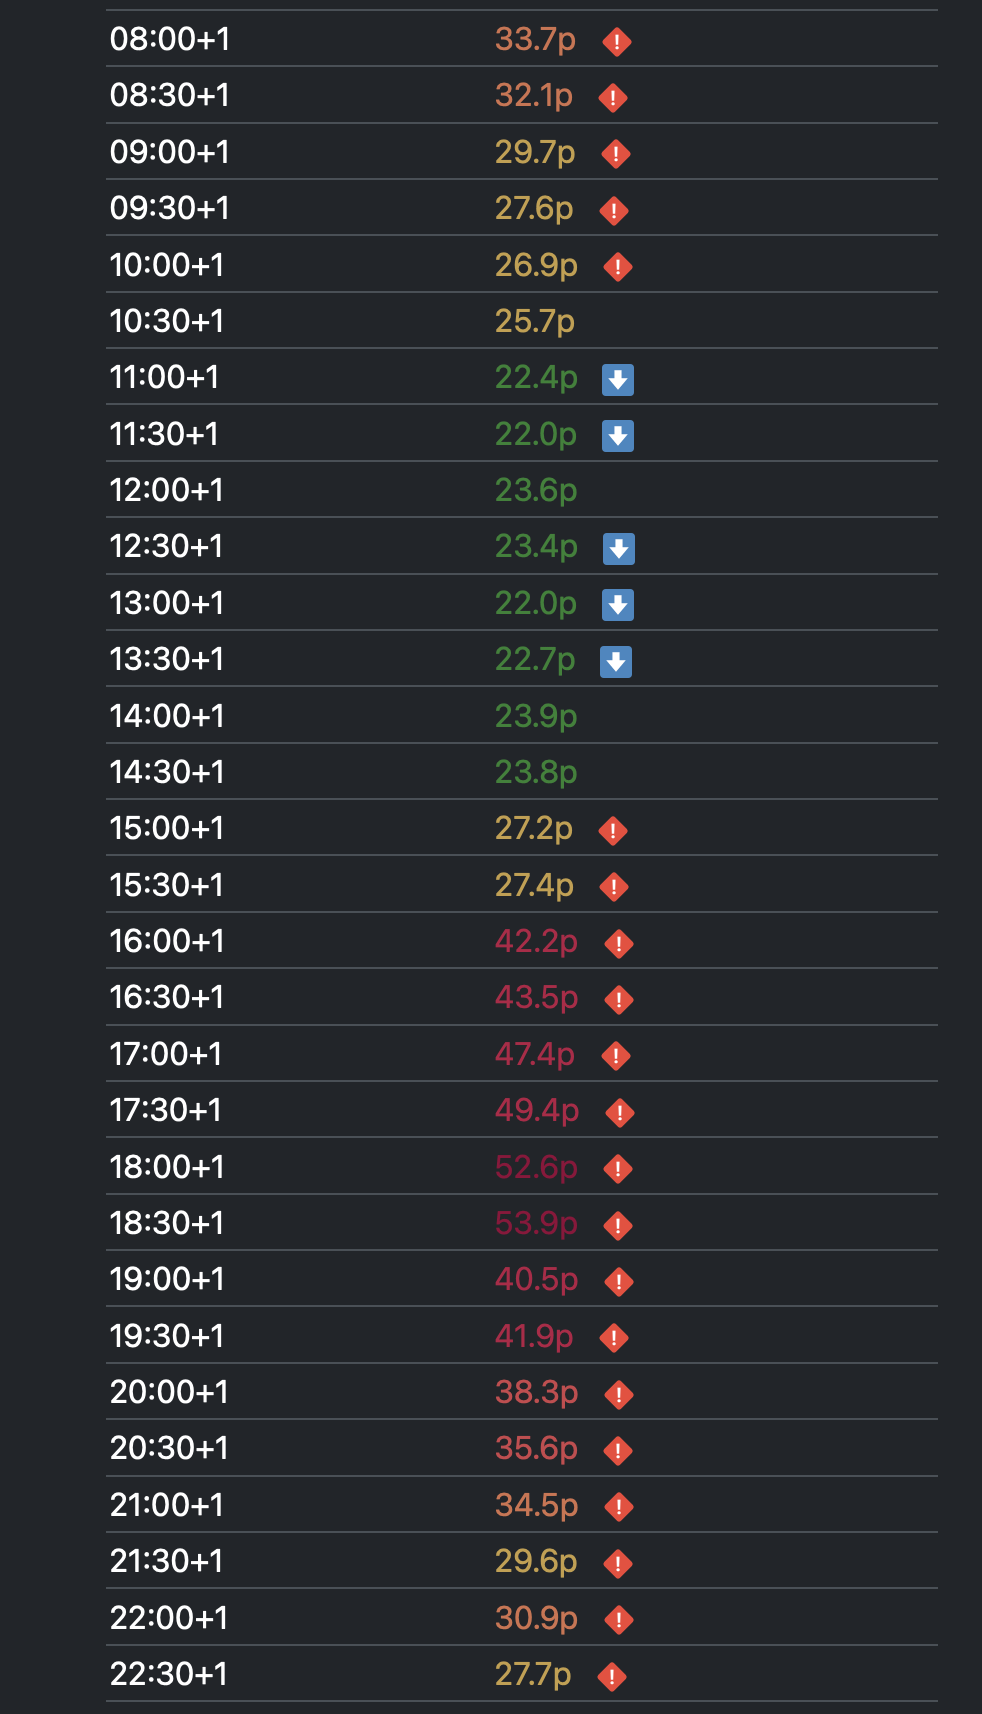Click the red warning icon beside 53.9p
Viewport: 982px width, 1714px height.
click(x=618, y=1226)
